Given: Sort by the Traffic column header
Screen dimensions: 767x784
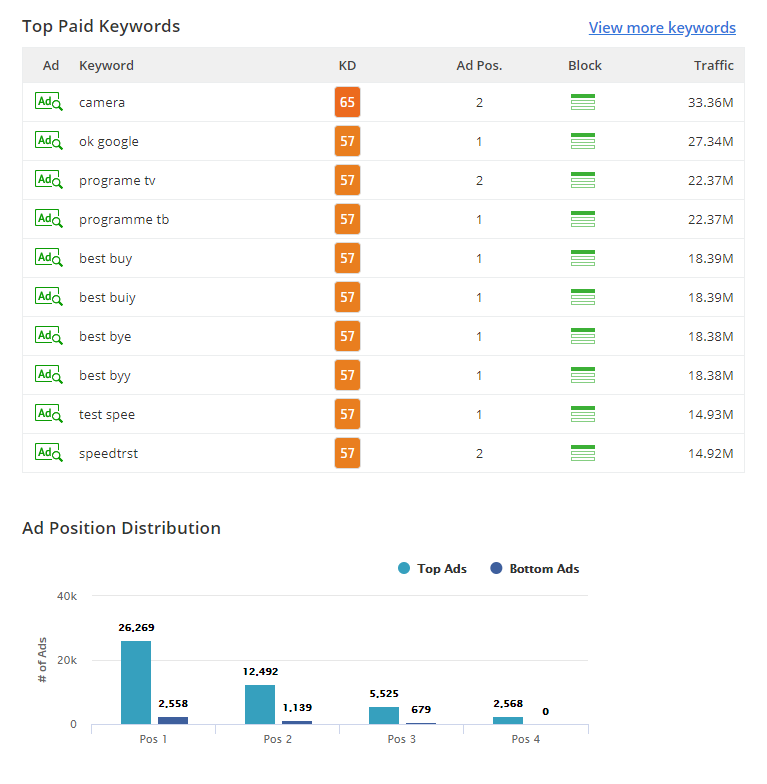Looking at the screenshot, I should pyautogui.click(x=714, y=65).
